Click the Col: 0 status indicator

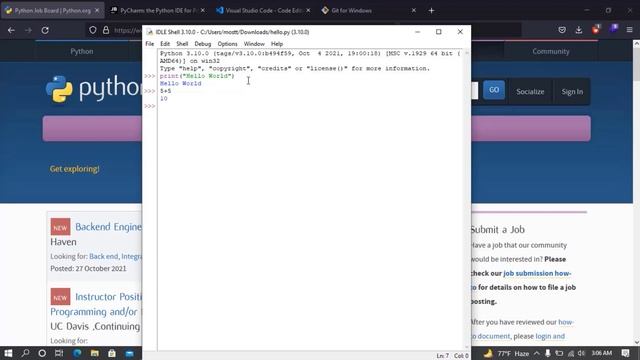(461, 356)
